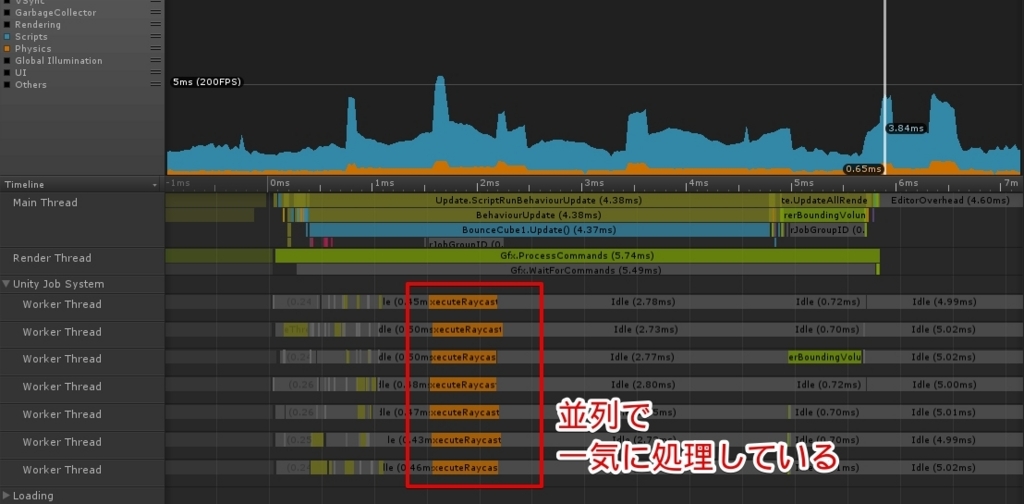Toggle the Rendering category swatch
Screen dimensions: 1024x504
[7, 25]
